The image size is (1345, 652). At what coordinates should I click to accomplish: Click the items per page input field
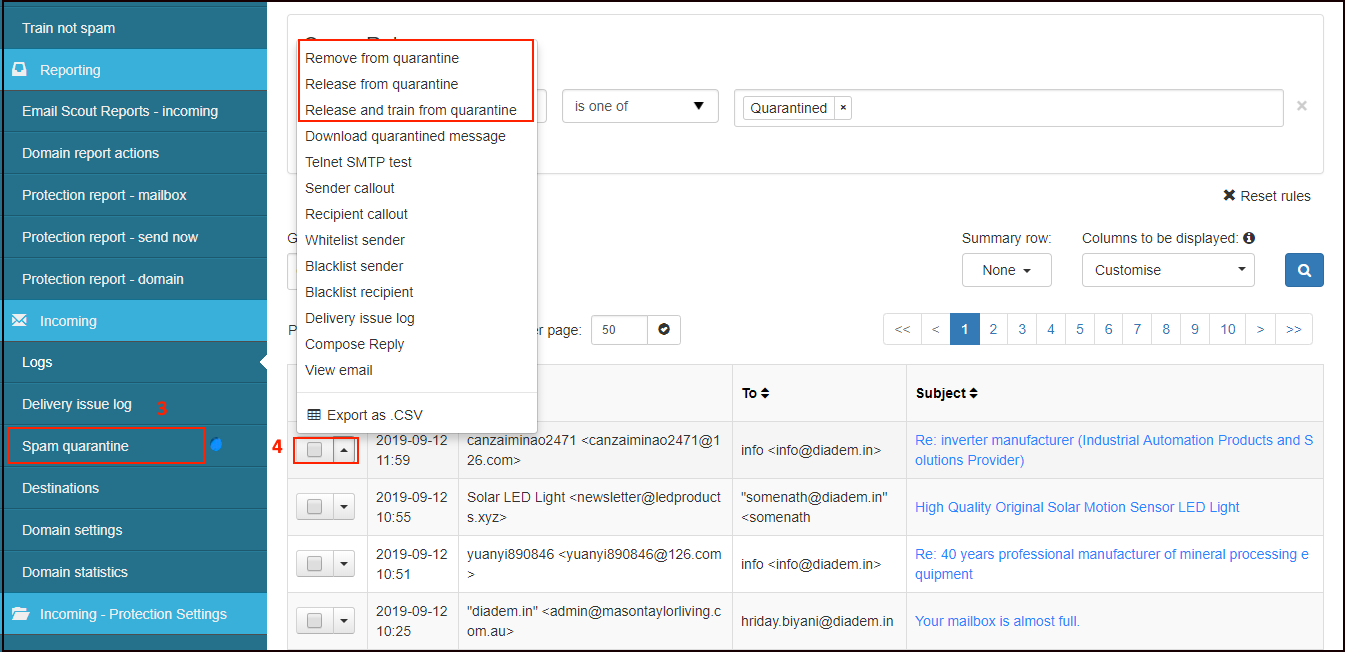pos(619,330)
